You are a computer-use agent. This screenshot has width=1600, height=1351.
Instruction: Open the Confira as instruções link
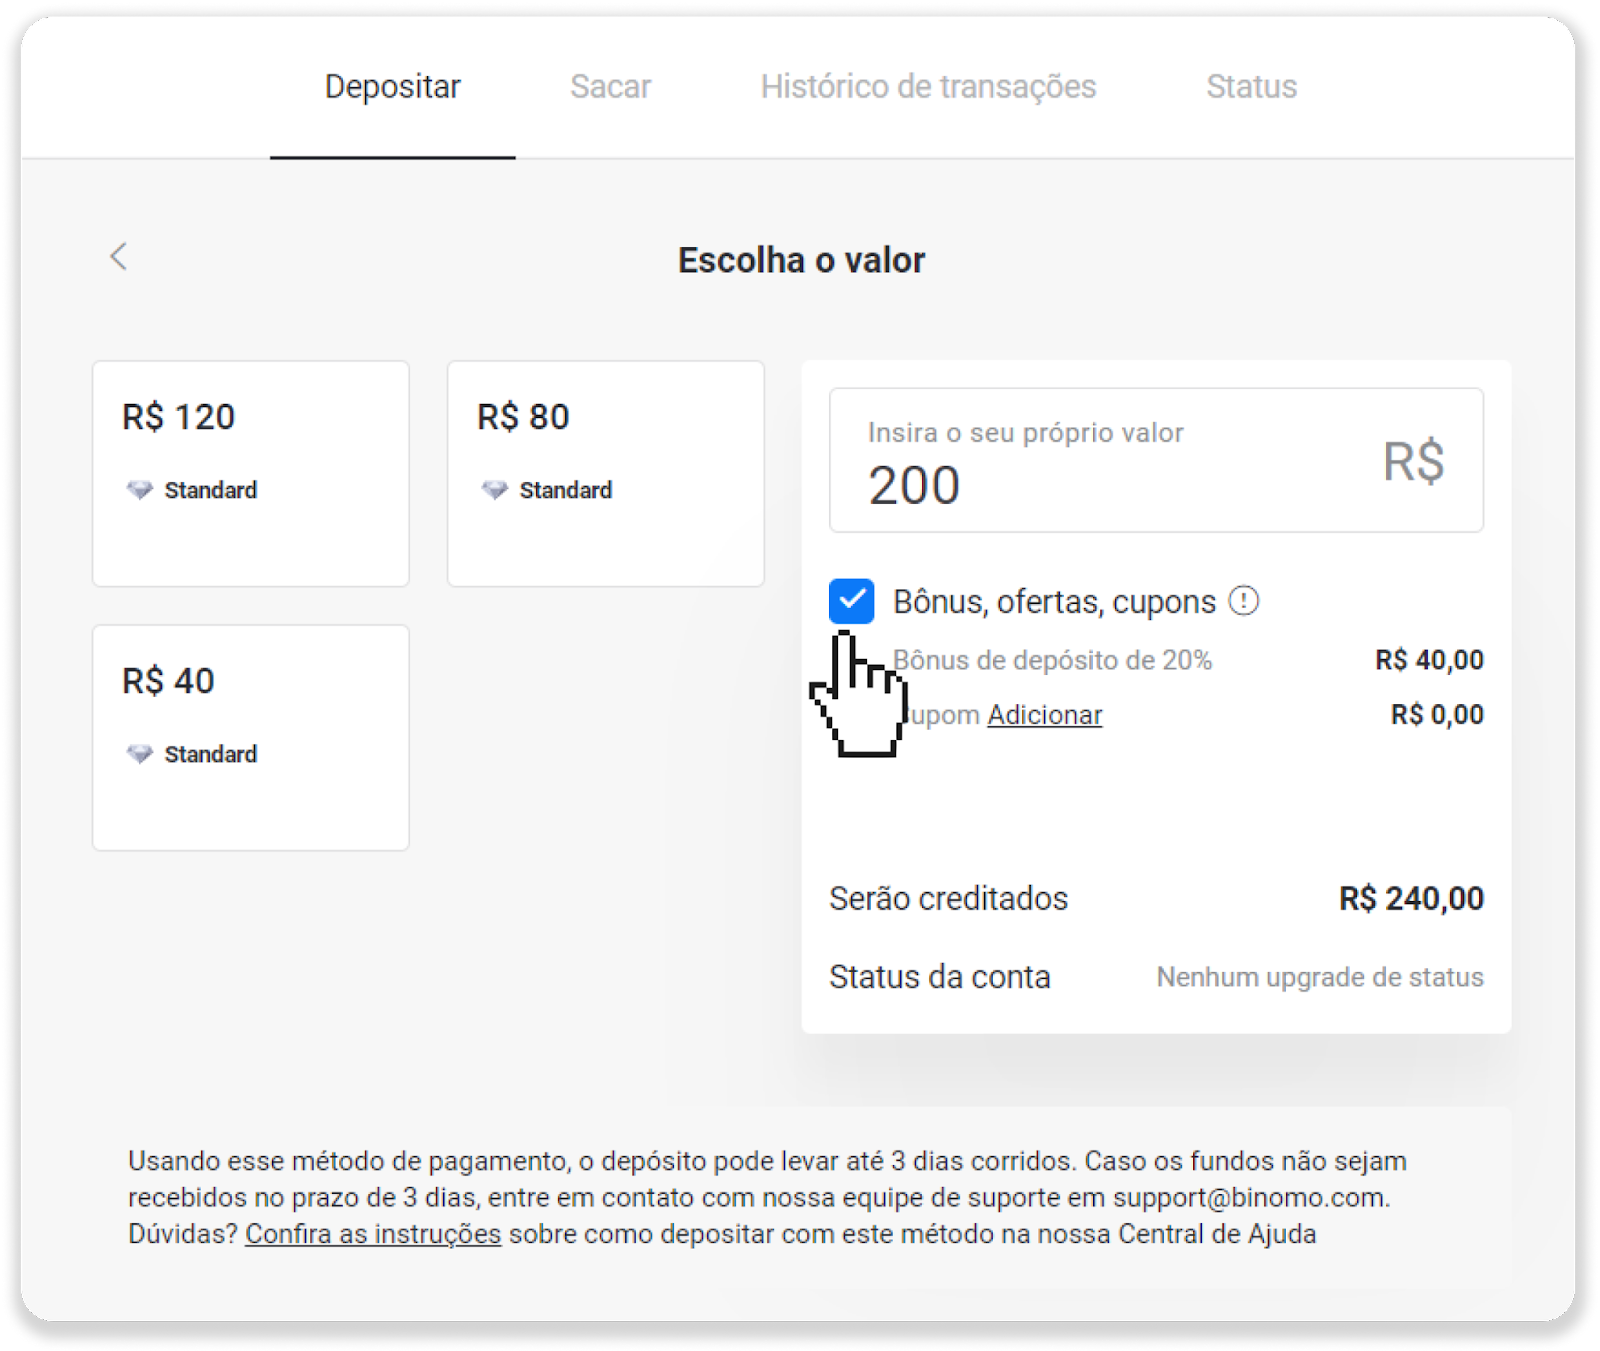click(373, 1234)
